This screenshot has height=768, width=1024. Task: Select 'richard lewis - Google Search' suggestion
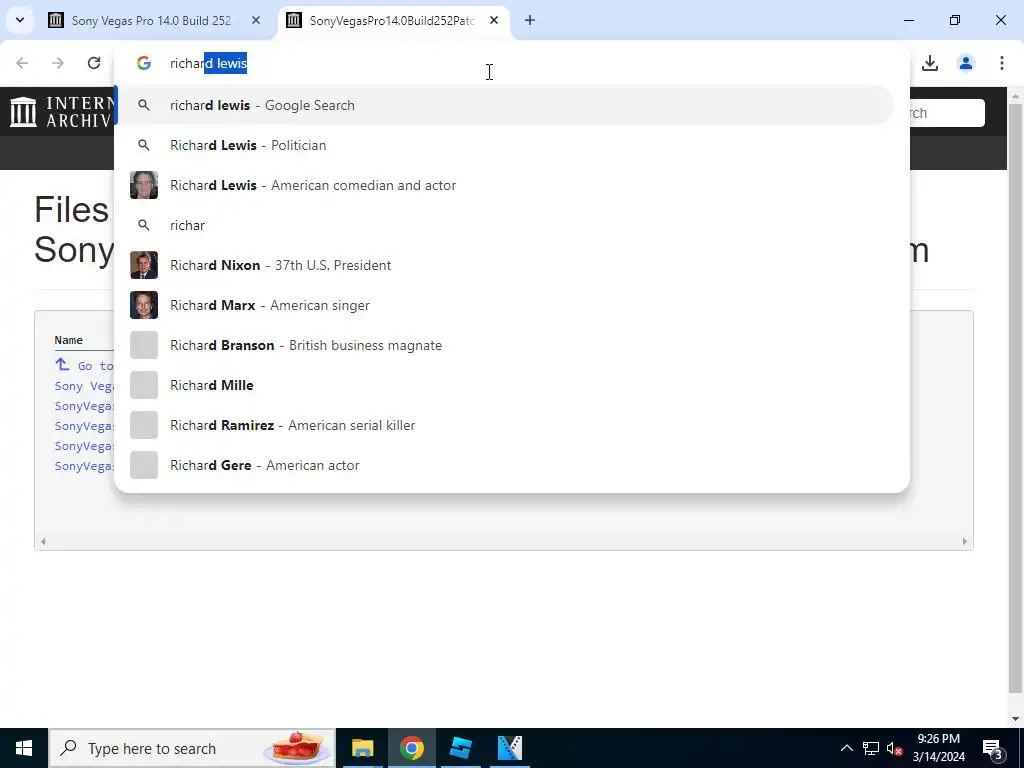pyautogui.click(x=504, y=105)
